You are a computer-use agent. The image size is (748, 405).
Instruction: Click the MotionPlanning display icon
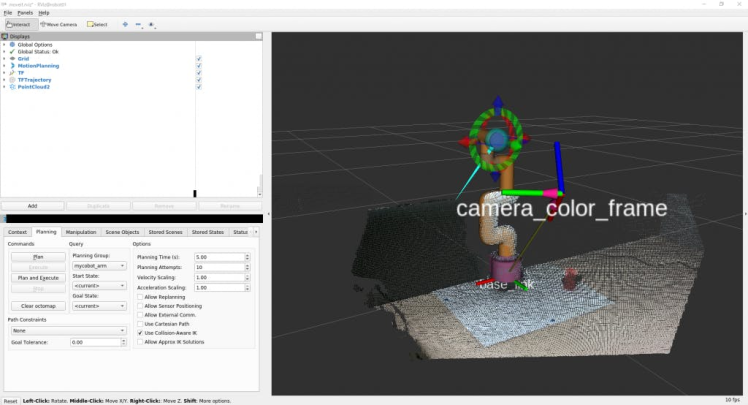click(x=12, y=65)
